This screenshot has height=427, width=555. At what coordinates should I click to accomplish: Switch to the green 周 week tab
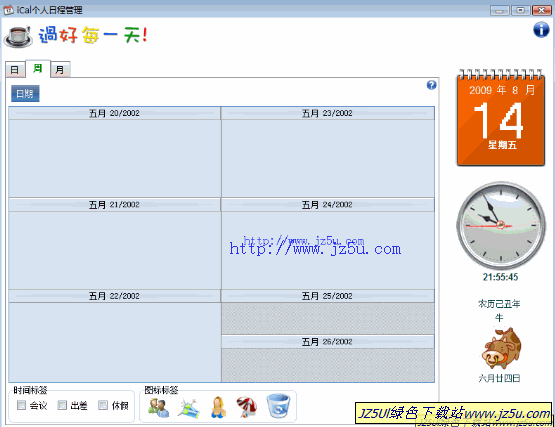38,68
